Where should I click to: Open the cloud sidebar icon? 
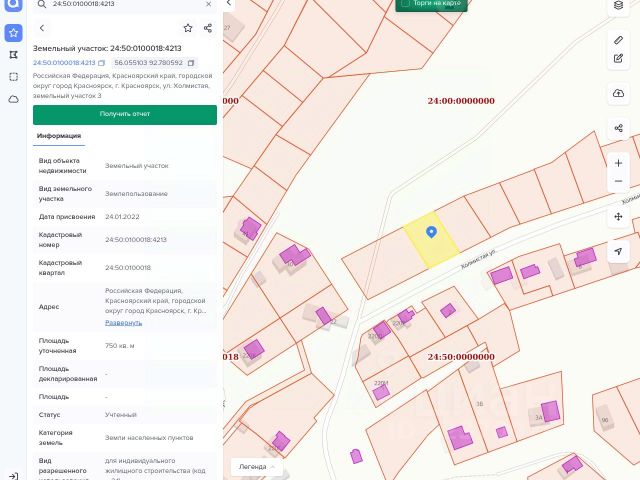(x=13, y=99)
